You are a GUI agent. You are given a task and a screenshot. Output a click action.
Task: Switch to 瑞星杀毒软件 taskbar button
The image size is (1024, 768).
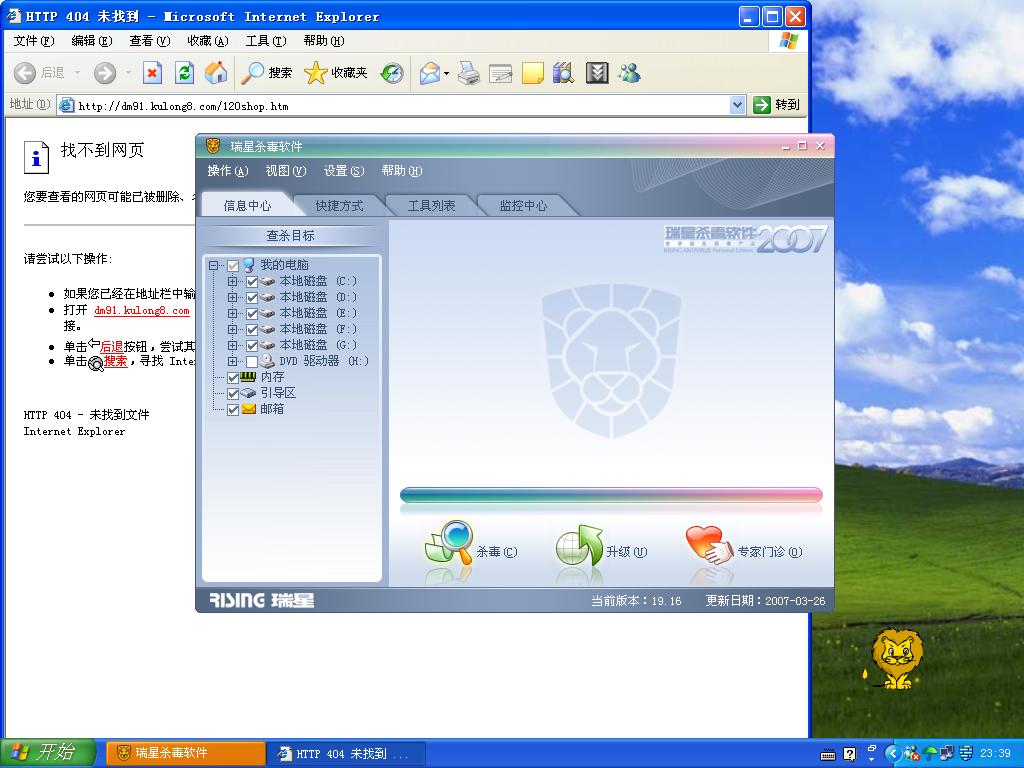point(185,753)
